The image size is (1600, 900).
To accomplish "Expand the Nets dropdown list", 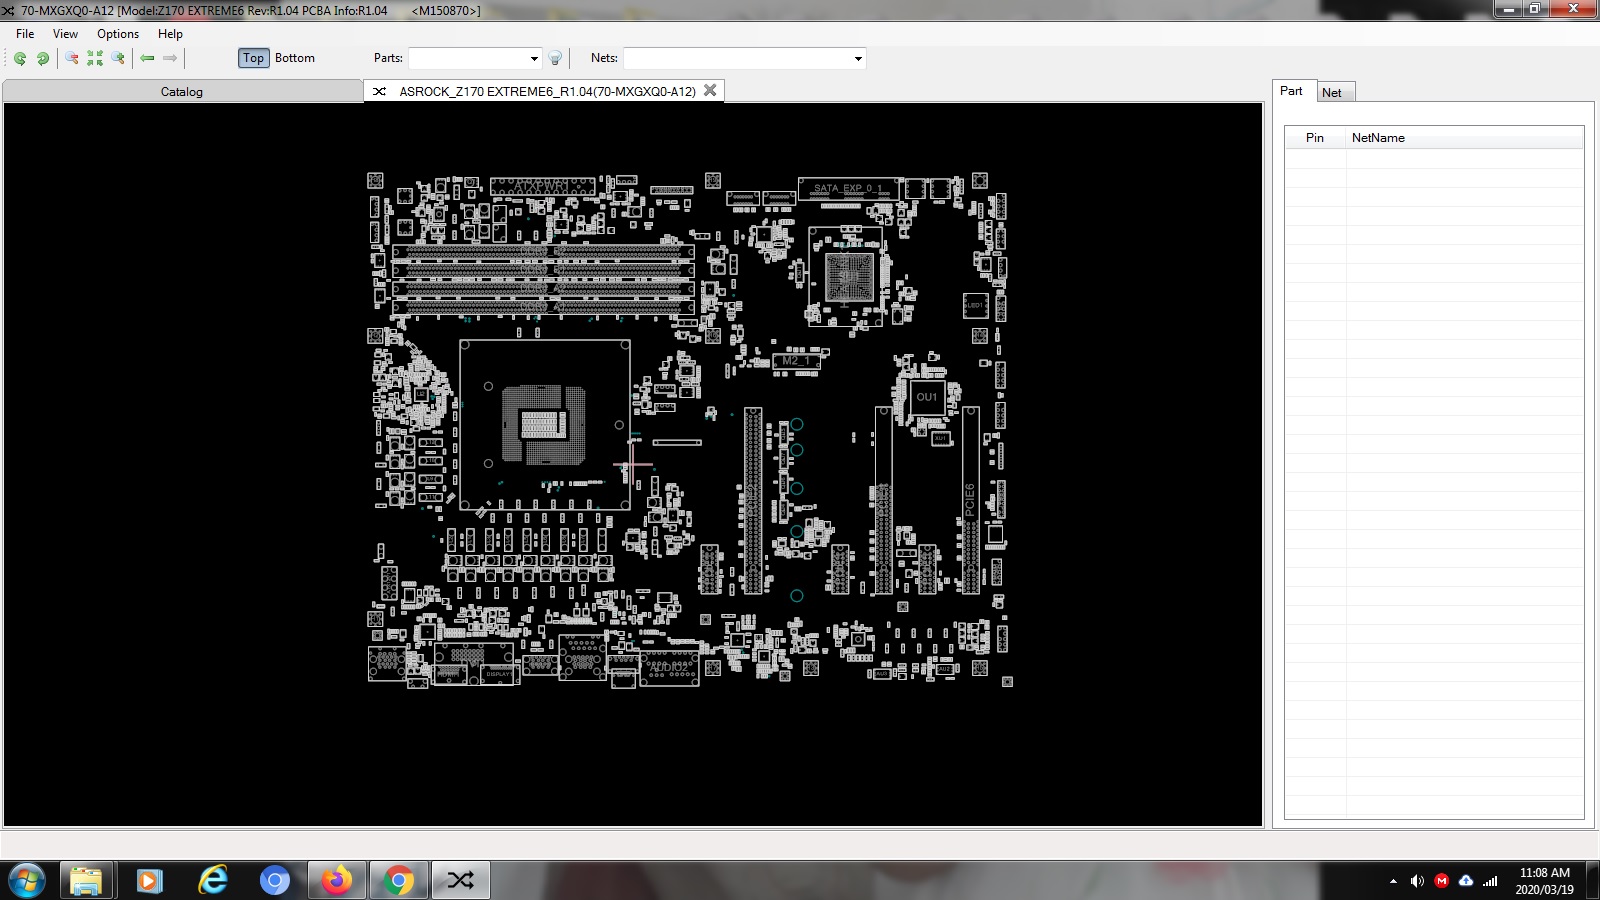I will (x=857, y=58).
